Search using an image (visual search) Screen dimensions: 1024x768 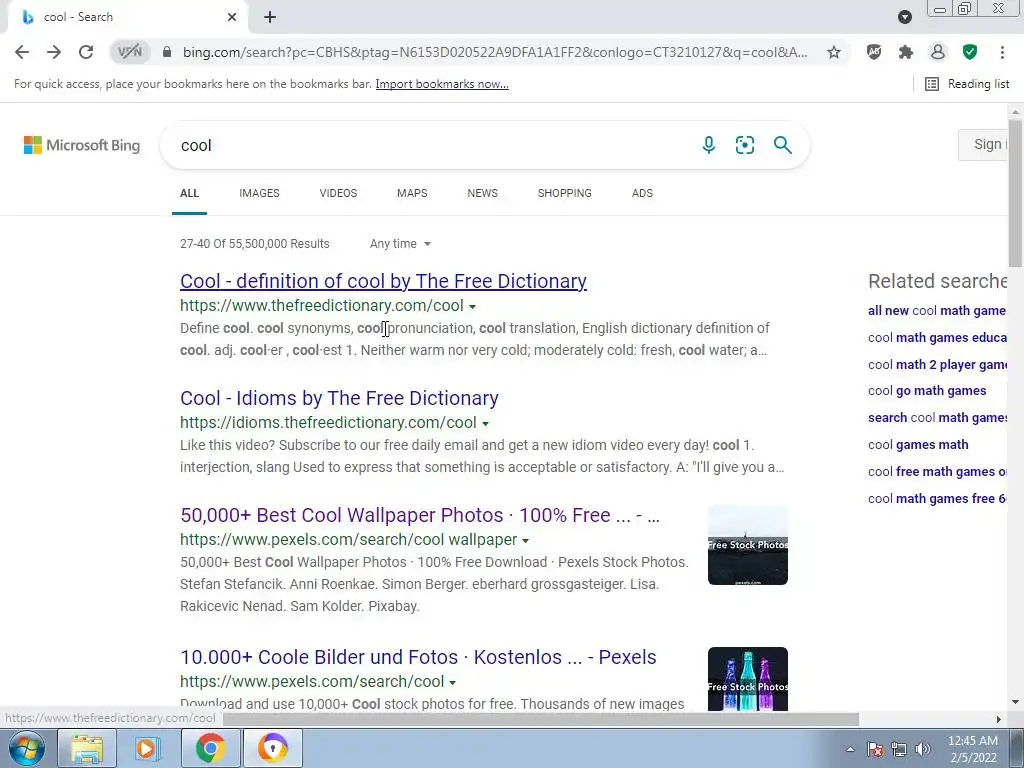[x=744, y=145]
